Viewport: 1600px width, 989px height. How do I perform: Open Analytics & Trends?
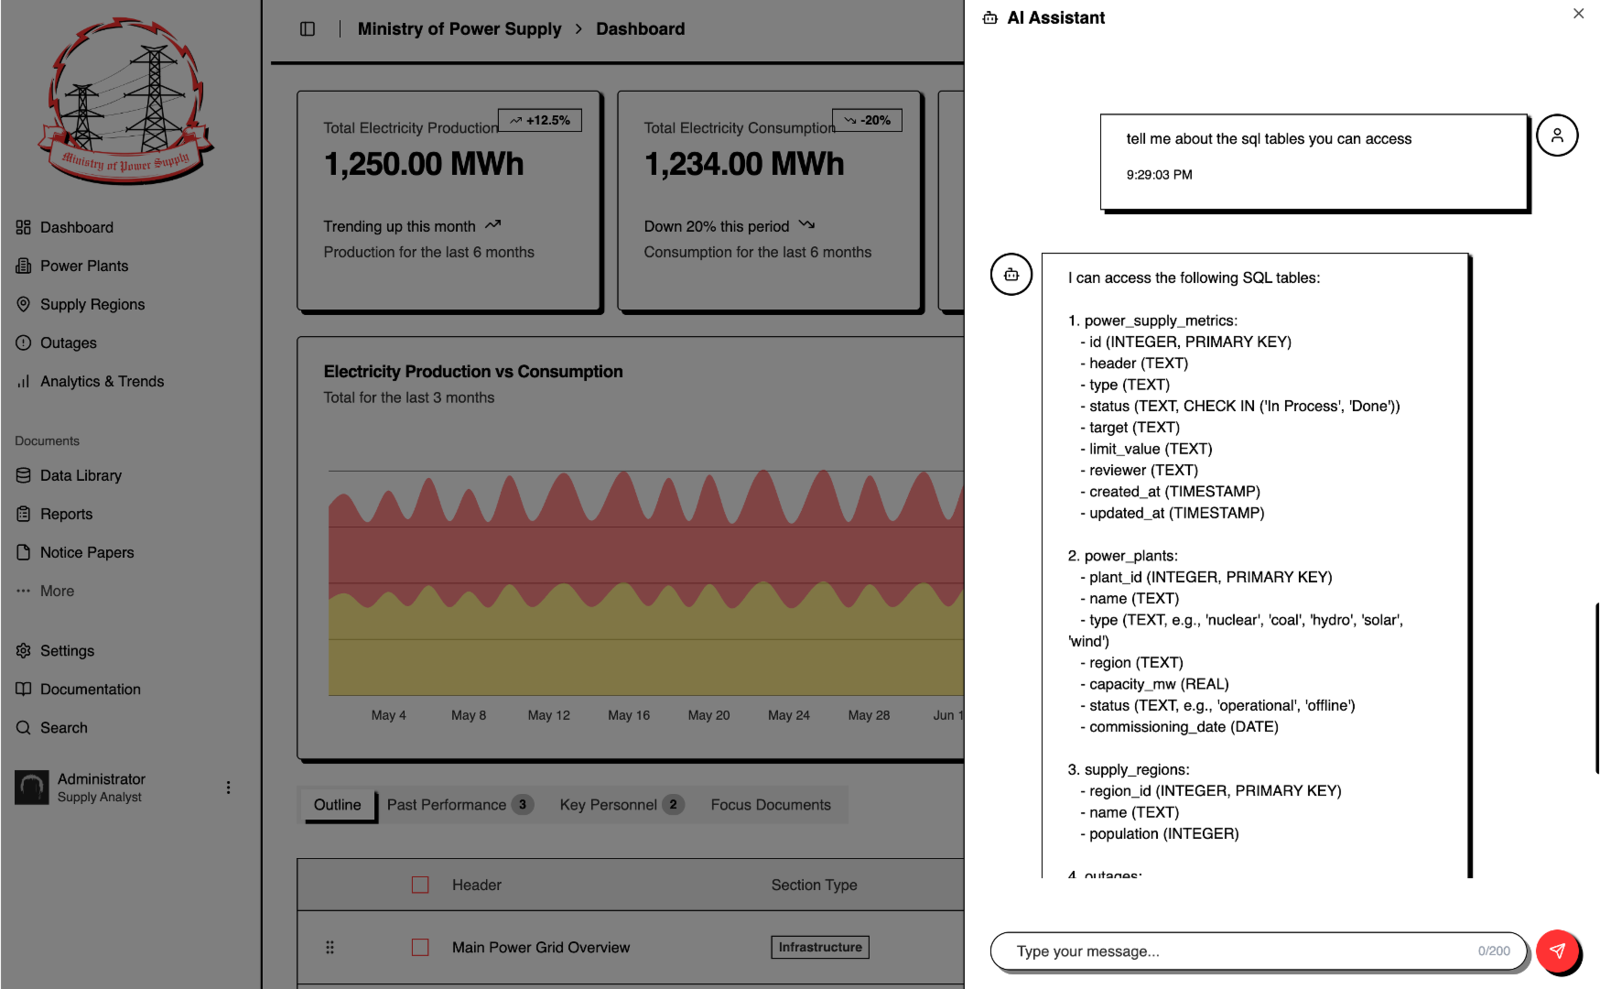(x=102, y=381)
